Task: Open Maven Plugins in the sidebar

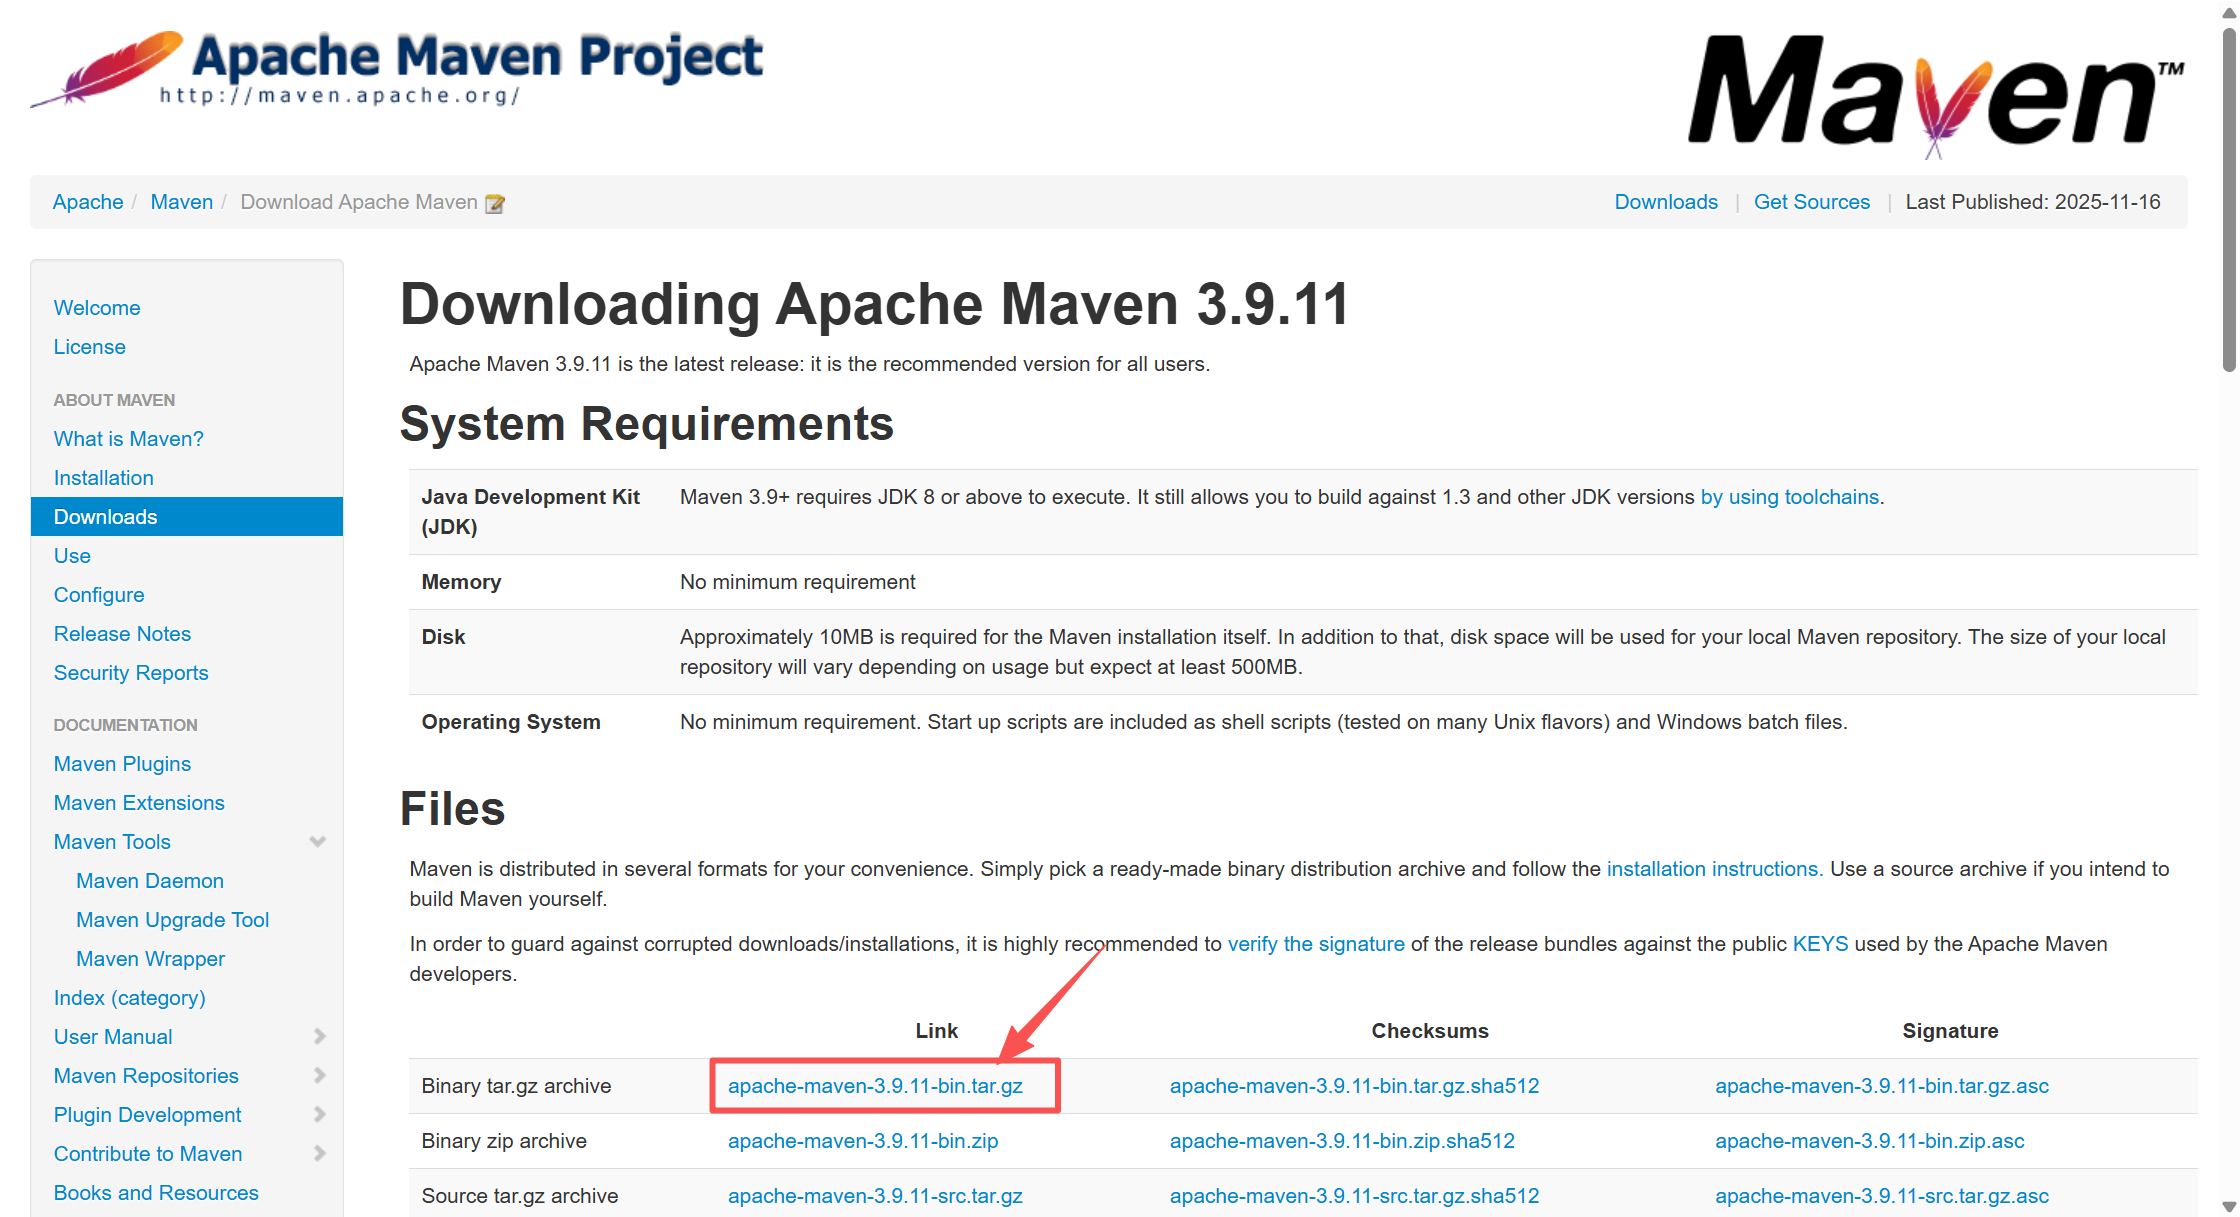Action: coord(122,764)
